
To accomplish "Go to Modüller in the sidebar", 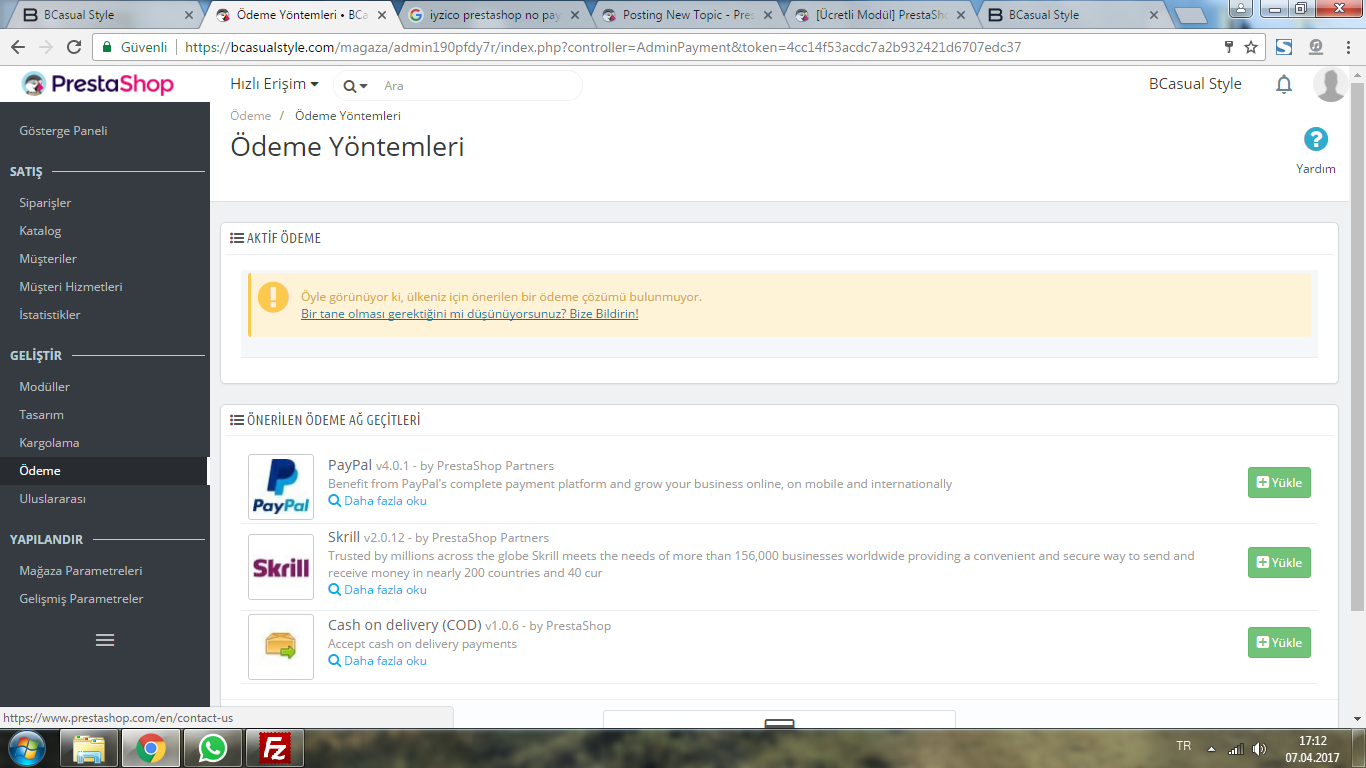I will 45,387.
